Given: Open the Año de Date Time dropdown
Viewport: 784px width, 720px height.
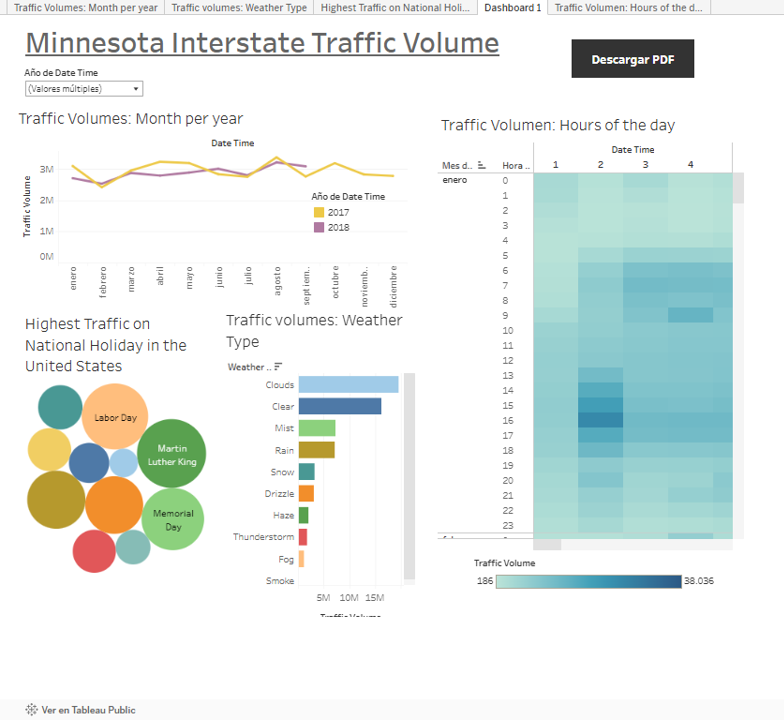Looking at the screenshot, I should (x=84, y=89).
